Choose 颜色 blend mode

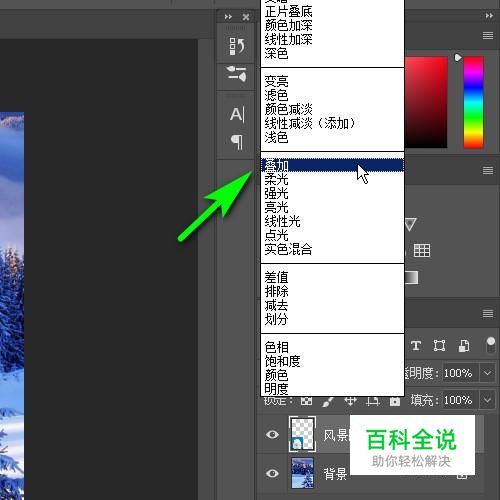(x=332, y=375)
